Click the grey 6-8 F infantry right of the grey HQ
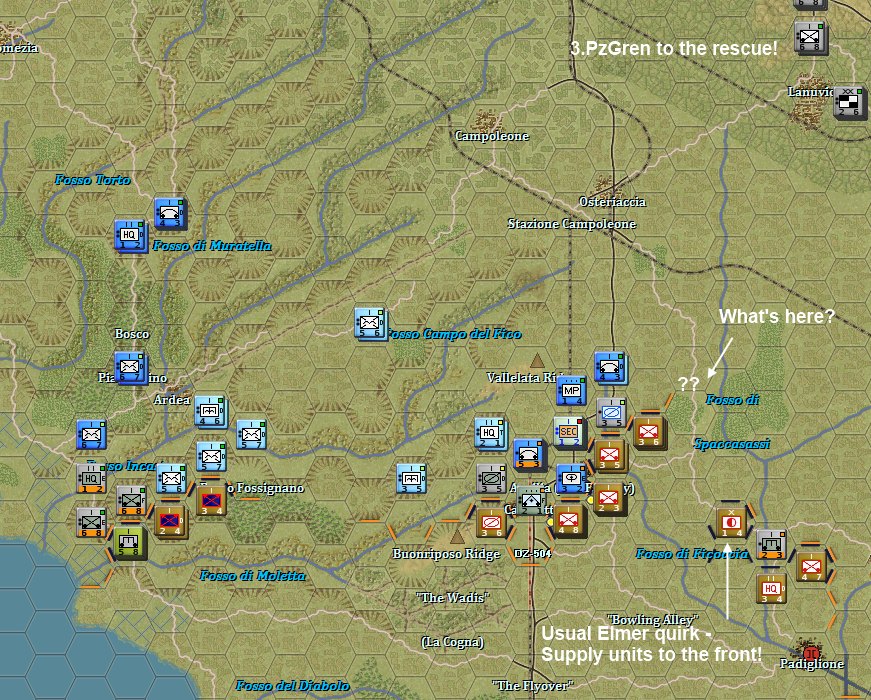Image resolution: width=871 pixels, height=700 pixels. pos(131,500)
